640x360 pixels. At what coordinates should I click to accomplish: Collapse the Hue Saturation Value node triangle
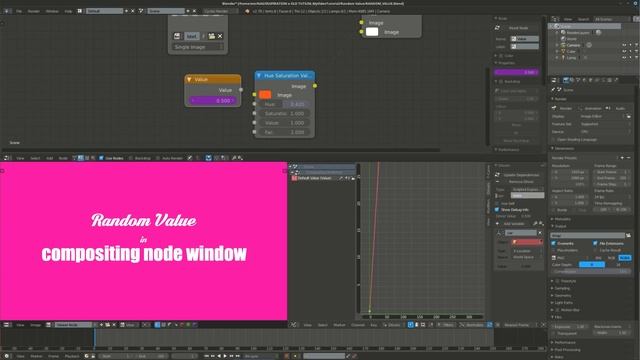pos(259,76)
